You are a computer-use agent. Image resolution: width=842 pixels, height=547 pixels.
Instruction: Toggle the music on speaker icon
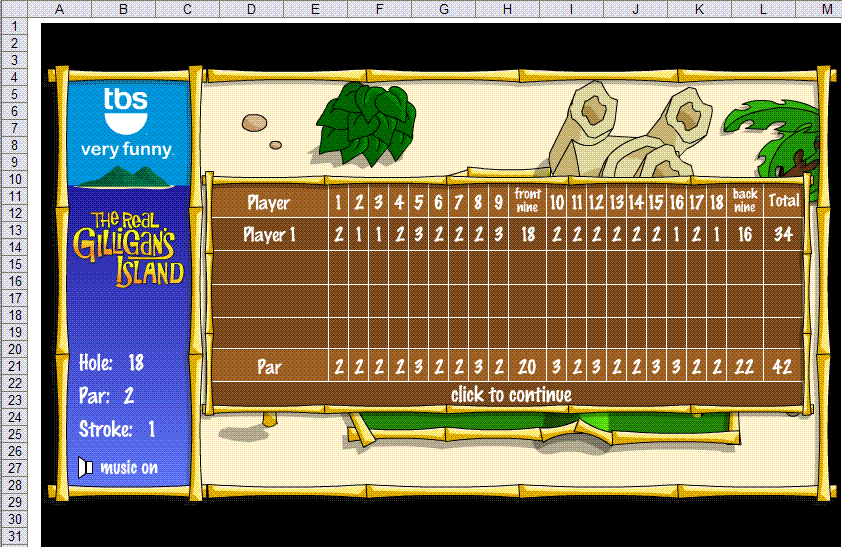[85, 468]
